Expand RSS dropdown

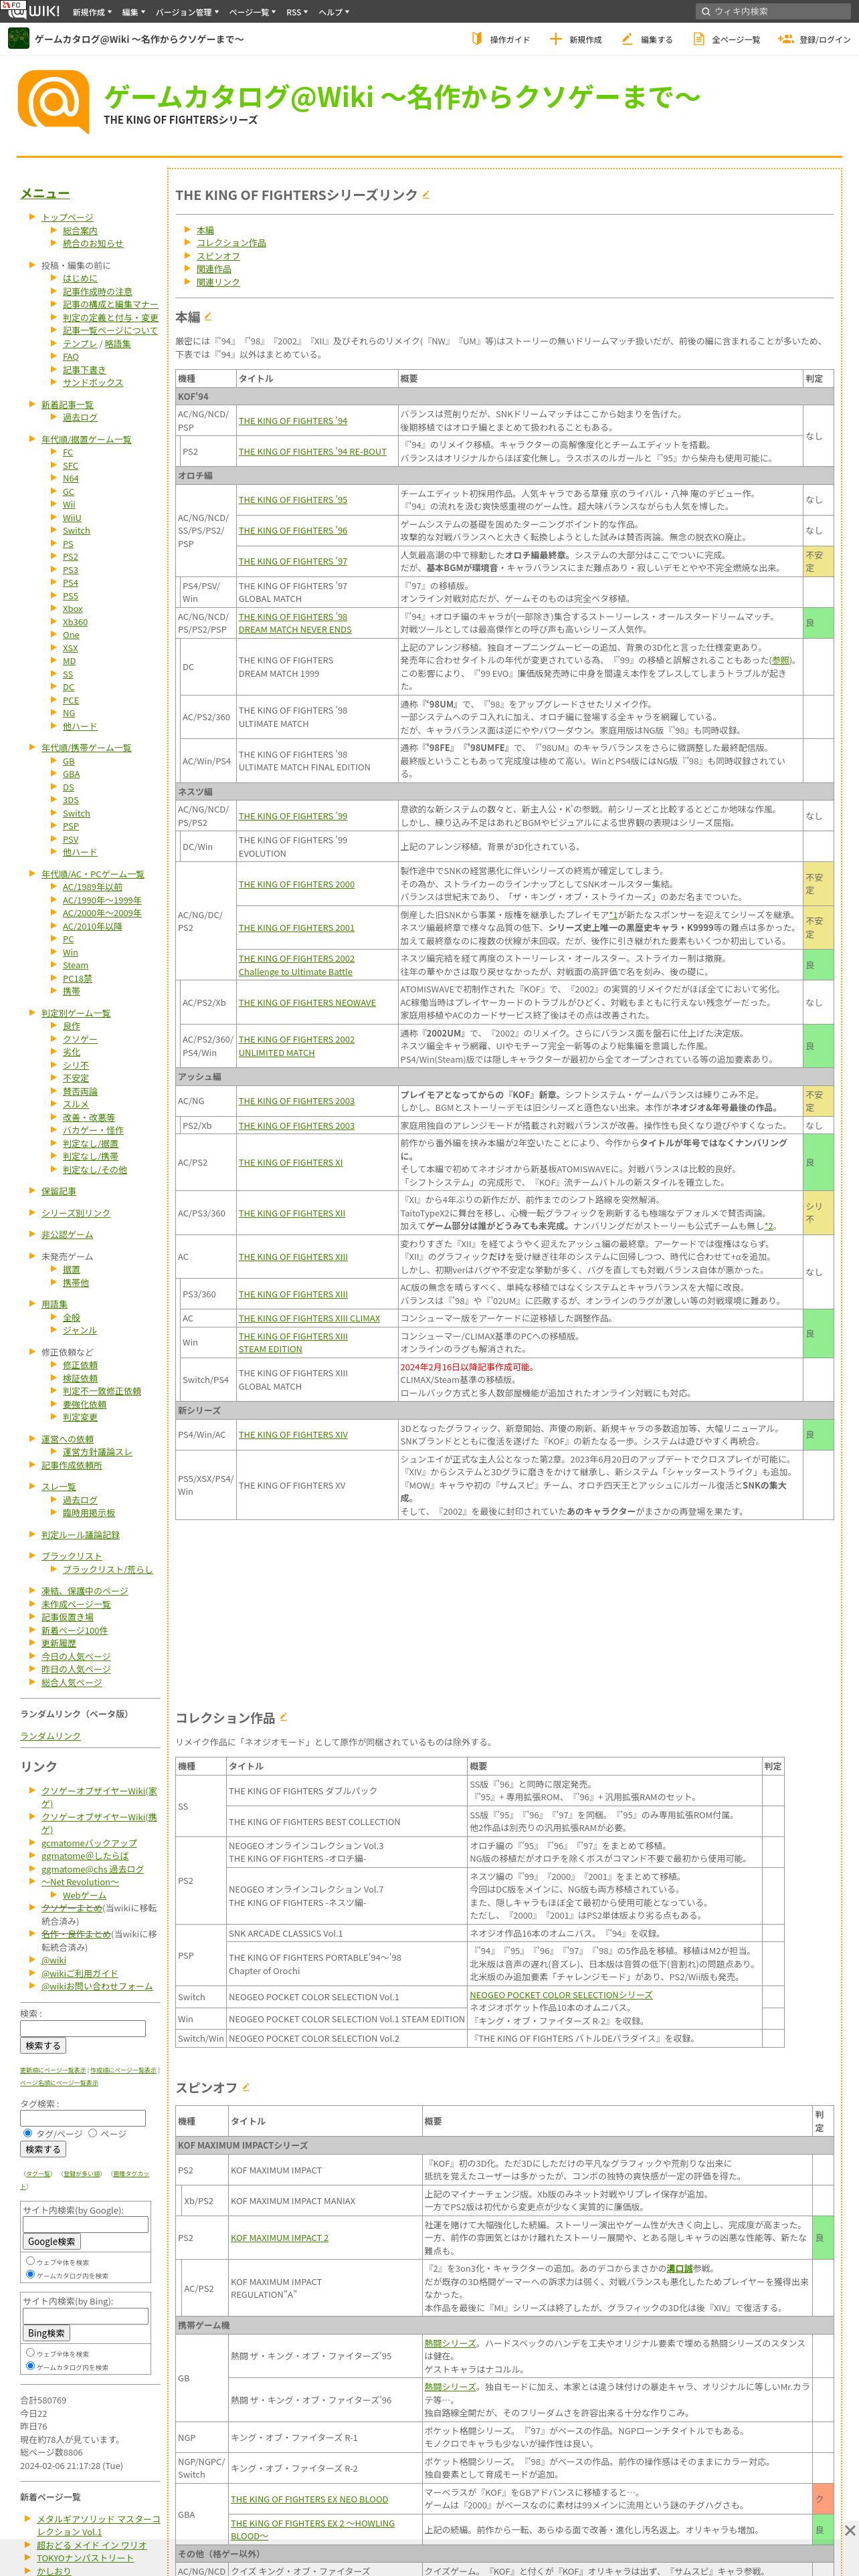297,12
